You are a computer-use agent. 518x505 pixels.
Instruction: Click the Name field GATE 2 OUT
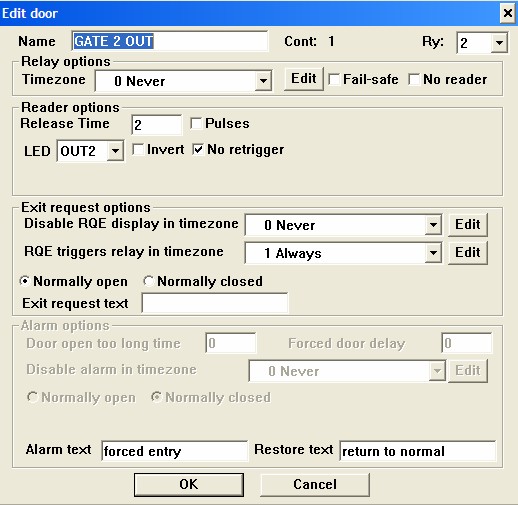click(x=170, y=41)
